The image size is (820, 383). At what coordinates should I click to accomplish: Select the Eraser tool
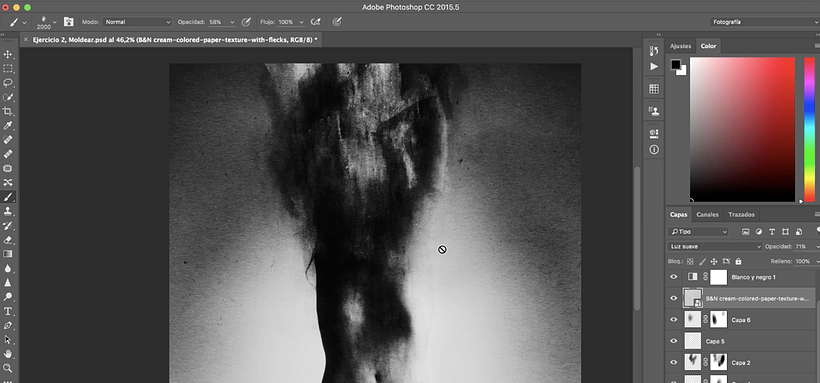coord(8,240)
